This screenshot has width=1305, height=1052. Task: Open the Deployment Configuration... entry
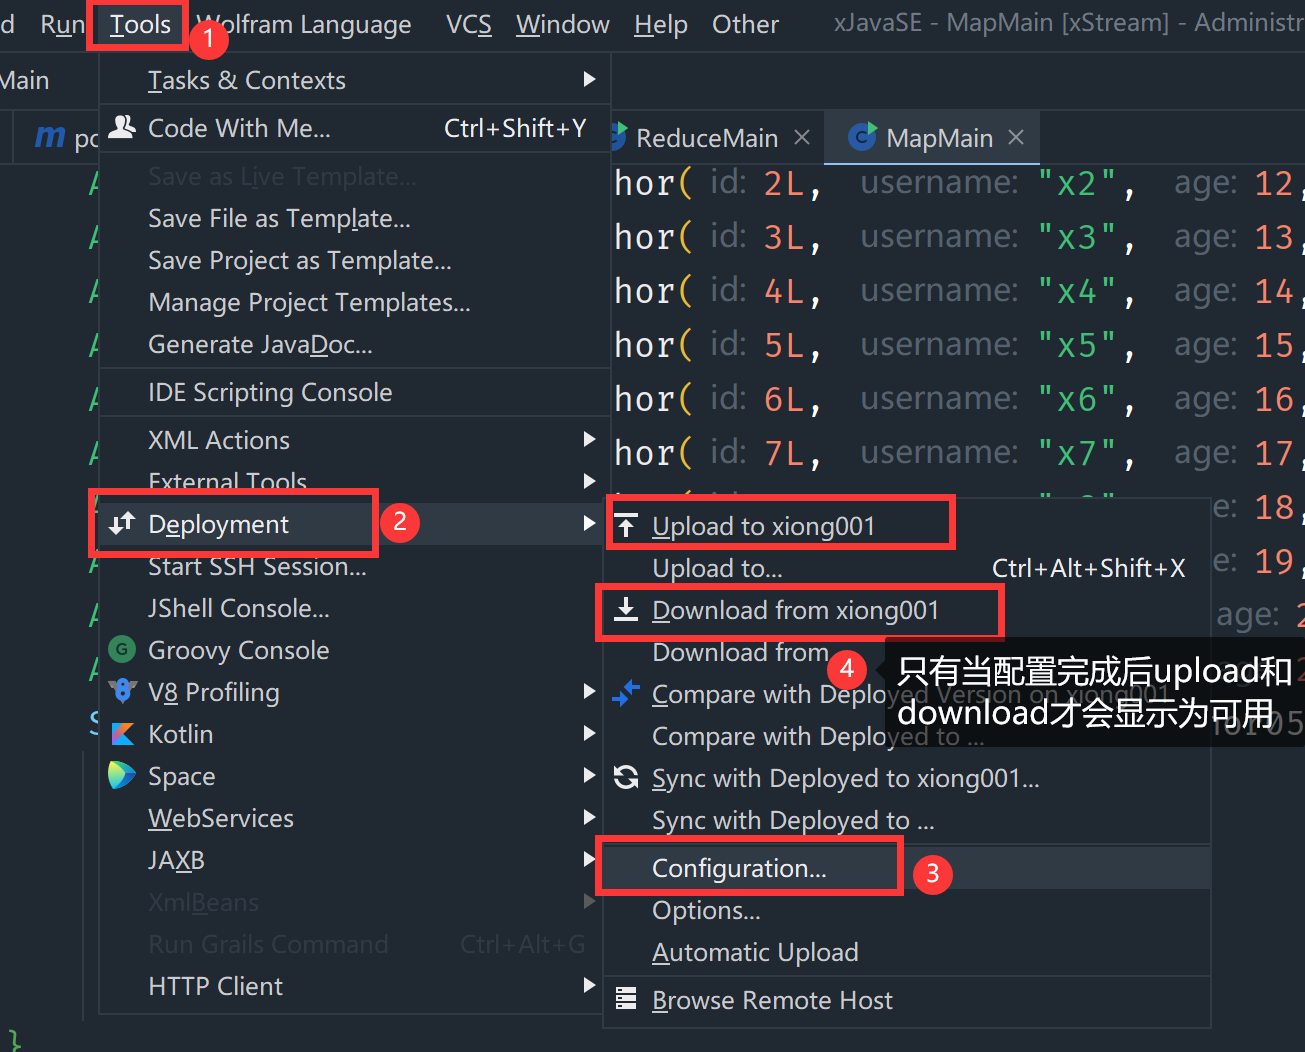[x=739, y=868]
